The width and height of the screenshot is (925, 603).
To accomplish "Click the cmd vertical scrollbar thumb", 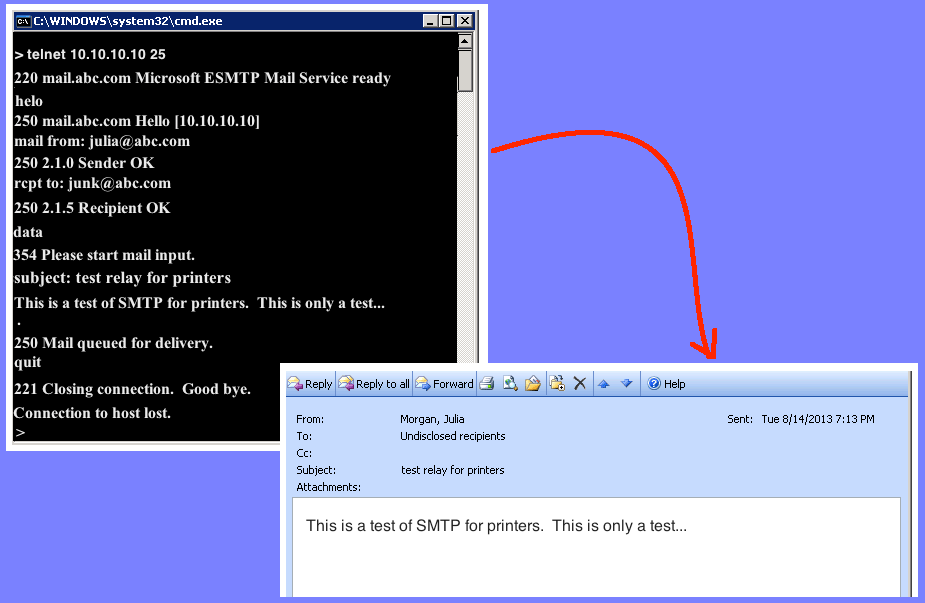I will (x=465, y=71).
